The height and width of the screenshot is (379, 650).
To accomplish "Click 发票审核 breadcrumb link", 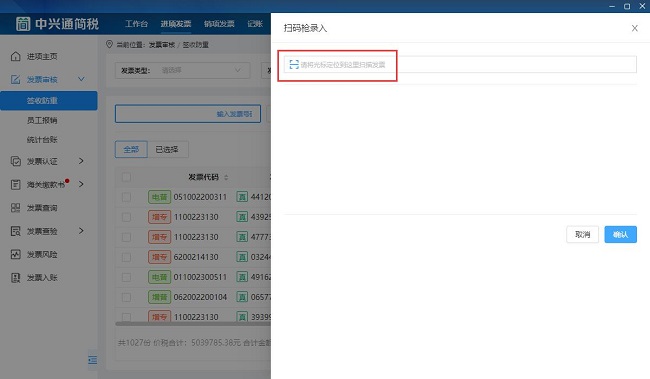I will pos(162,45).
